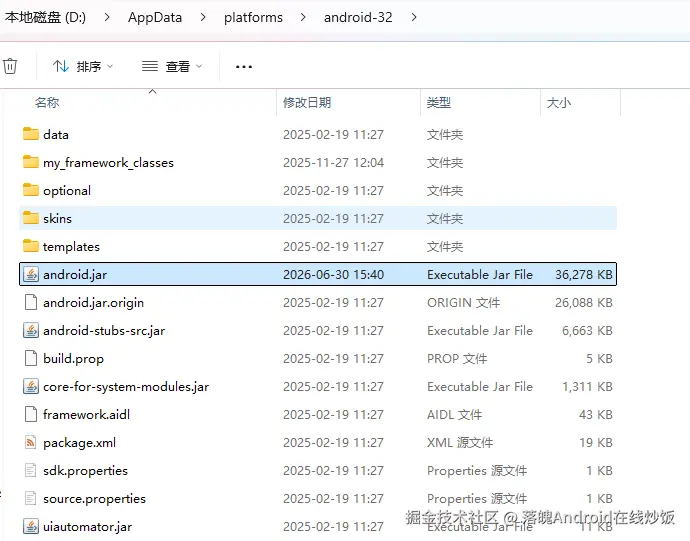This screenshot has width=690, height=541.
Task: Select the skins folder name
Action: [x=57, y=219]
